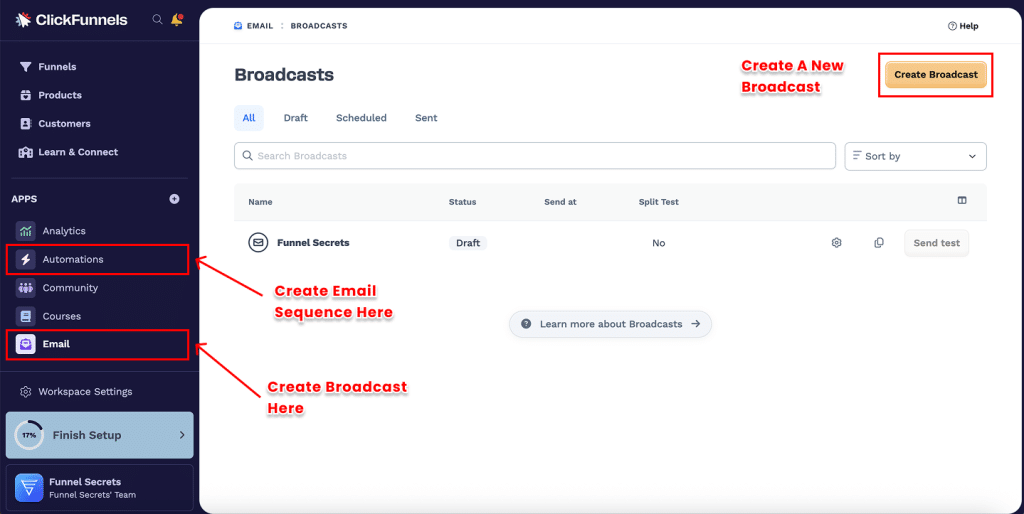Click the Learn & Connect icon
Viewport: 1024px width, 514px height.
(25, 152)
